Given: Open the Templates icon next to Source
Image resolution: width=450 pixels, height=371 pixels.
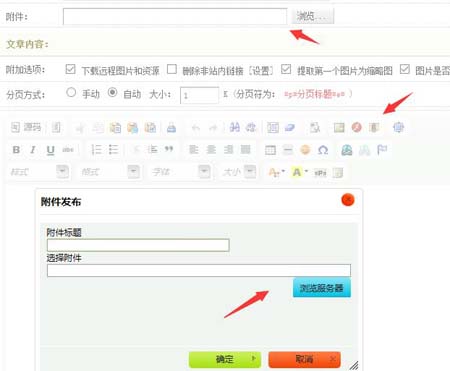Looking at the screenshot, I should [56, 127].
